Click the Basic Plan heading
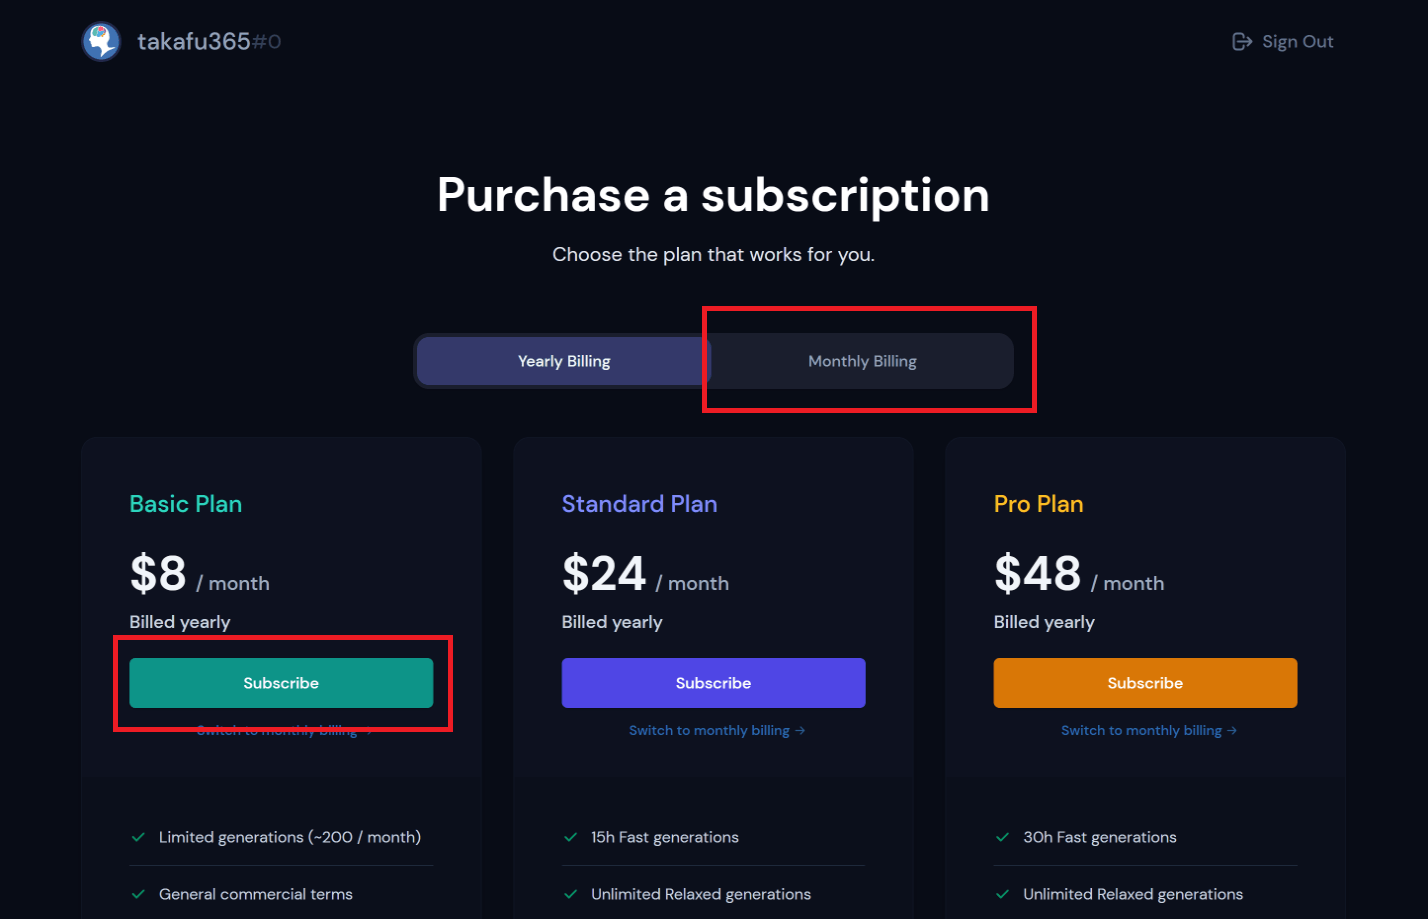Viewport: 1428px width, 919px height. click(x=186, y=504)
